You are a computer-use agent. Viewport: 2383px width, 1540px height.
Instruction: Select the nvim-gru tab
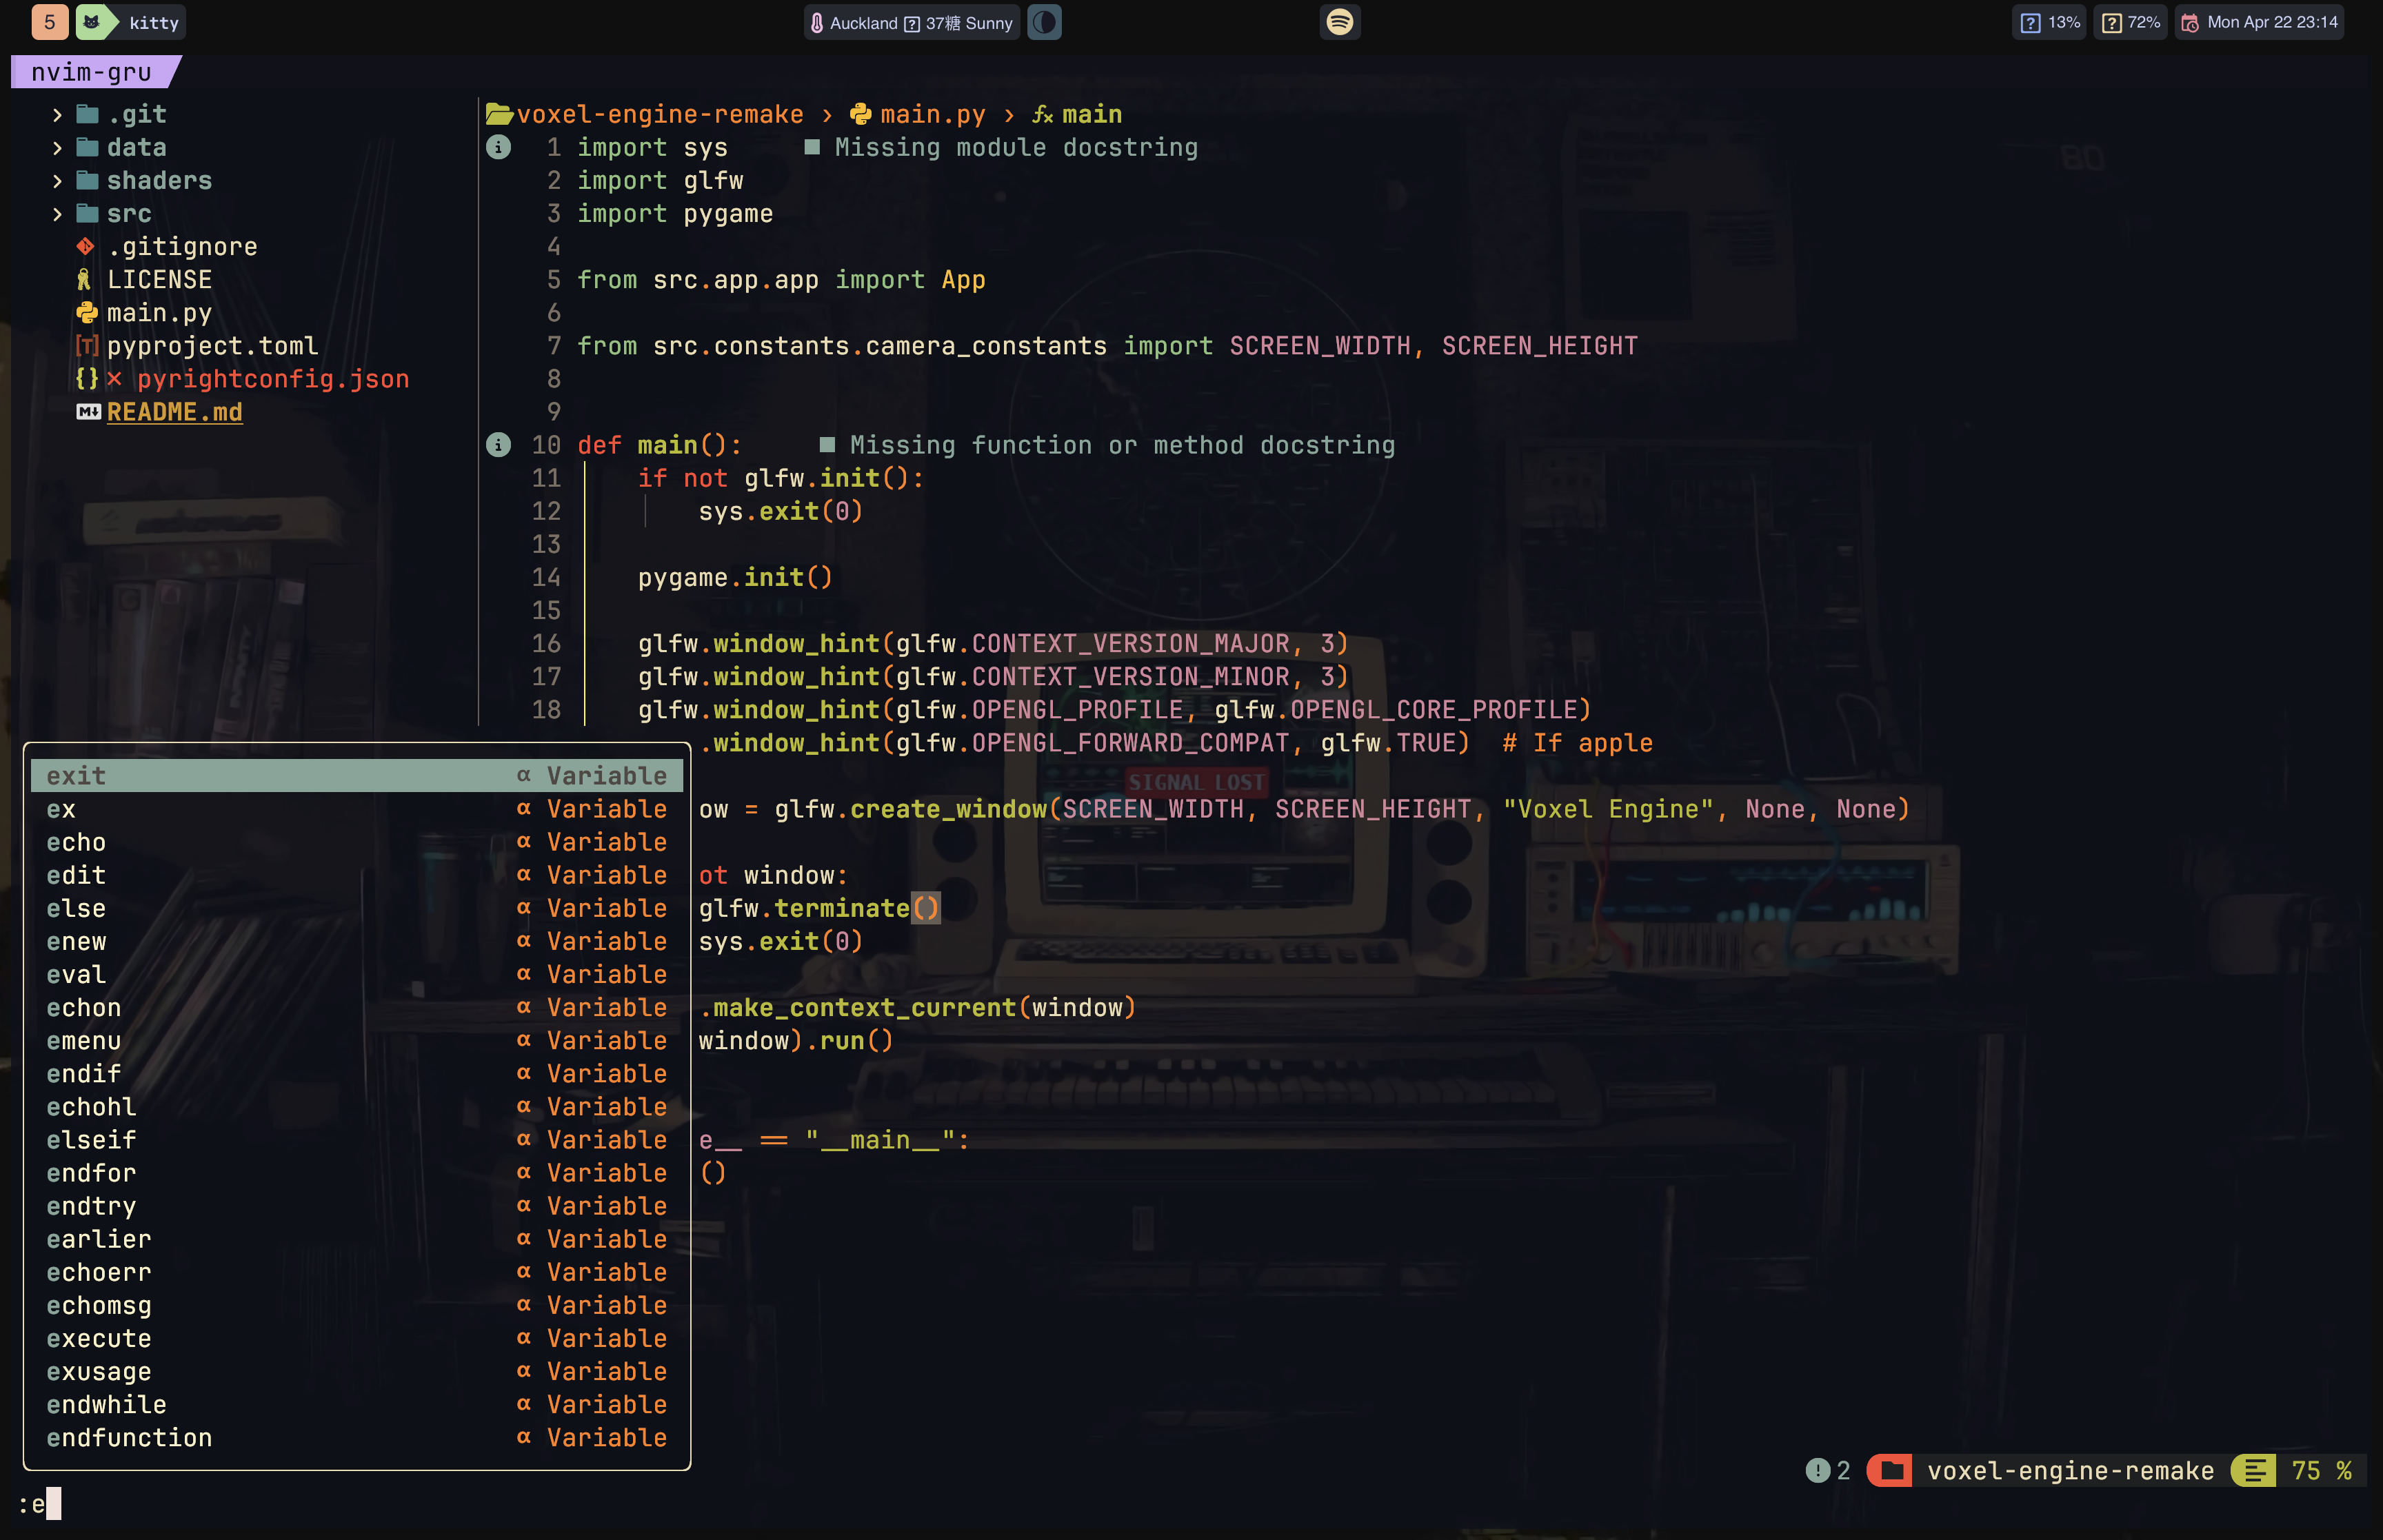[x=92, y=72]
